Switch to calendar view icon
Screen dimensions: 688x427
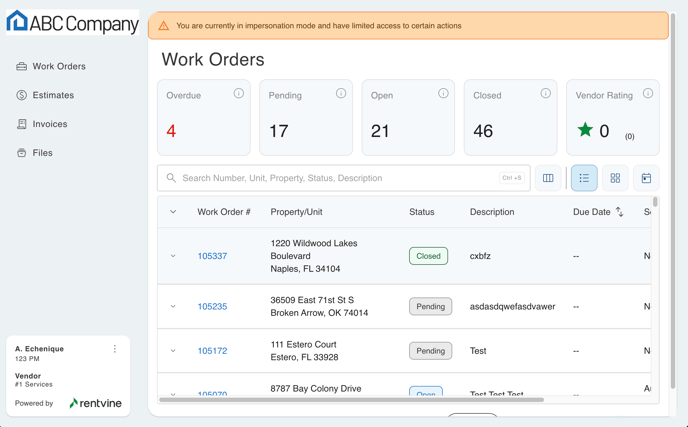(646, 178)
